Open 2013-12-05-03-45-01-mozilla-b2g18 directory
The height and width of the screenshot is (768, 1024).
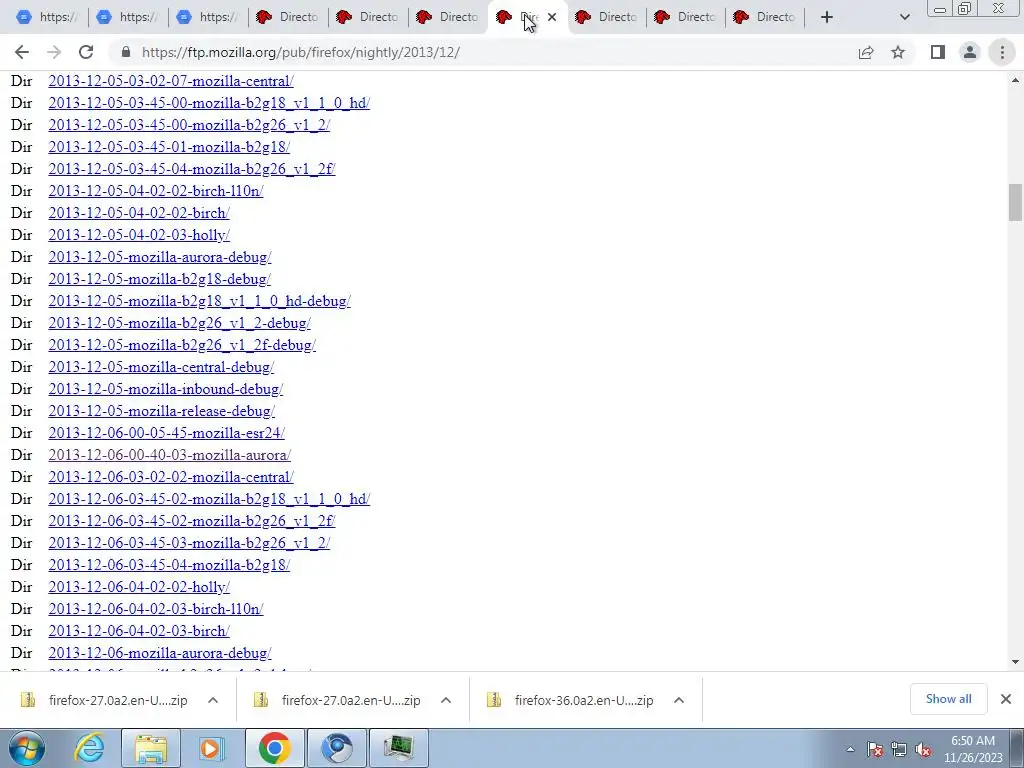[x=169, y=147]
